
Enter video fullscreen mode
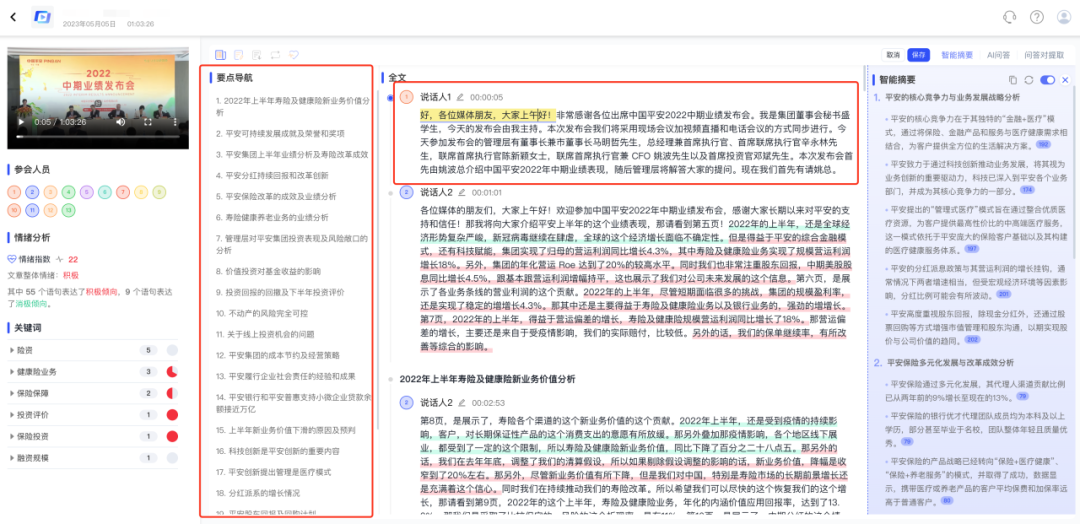147,122
